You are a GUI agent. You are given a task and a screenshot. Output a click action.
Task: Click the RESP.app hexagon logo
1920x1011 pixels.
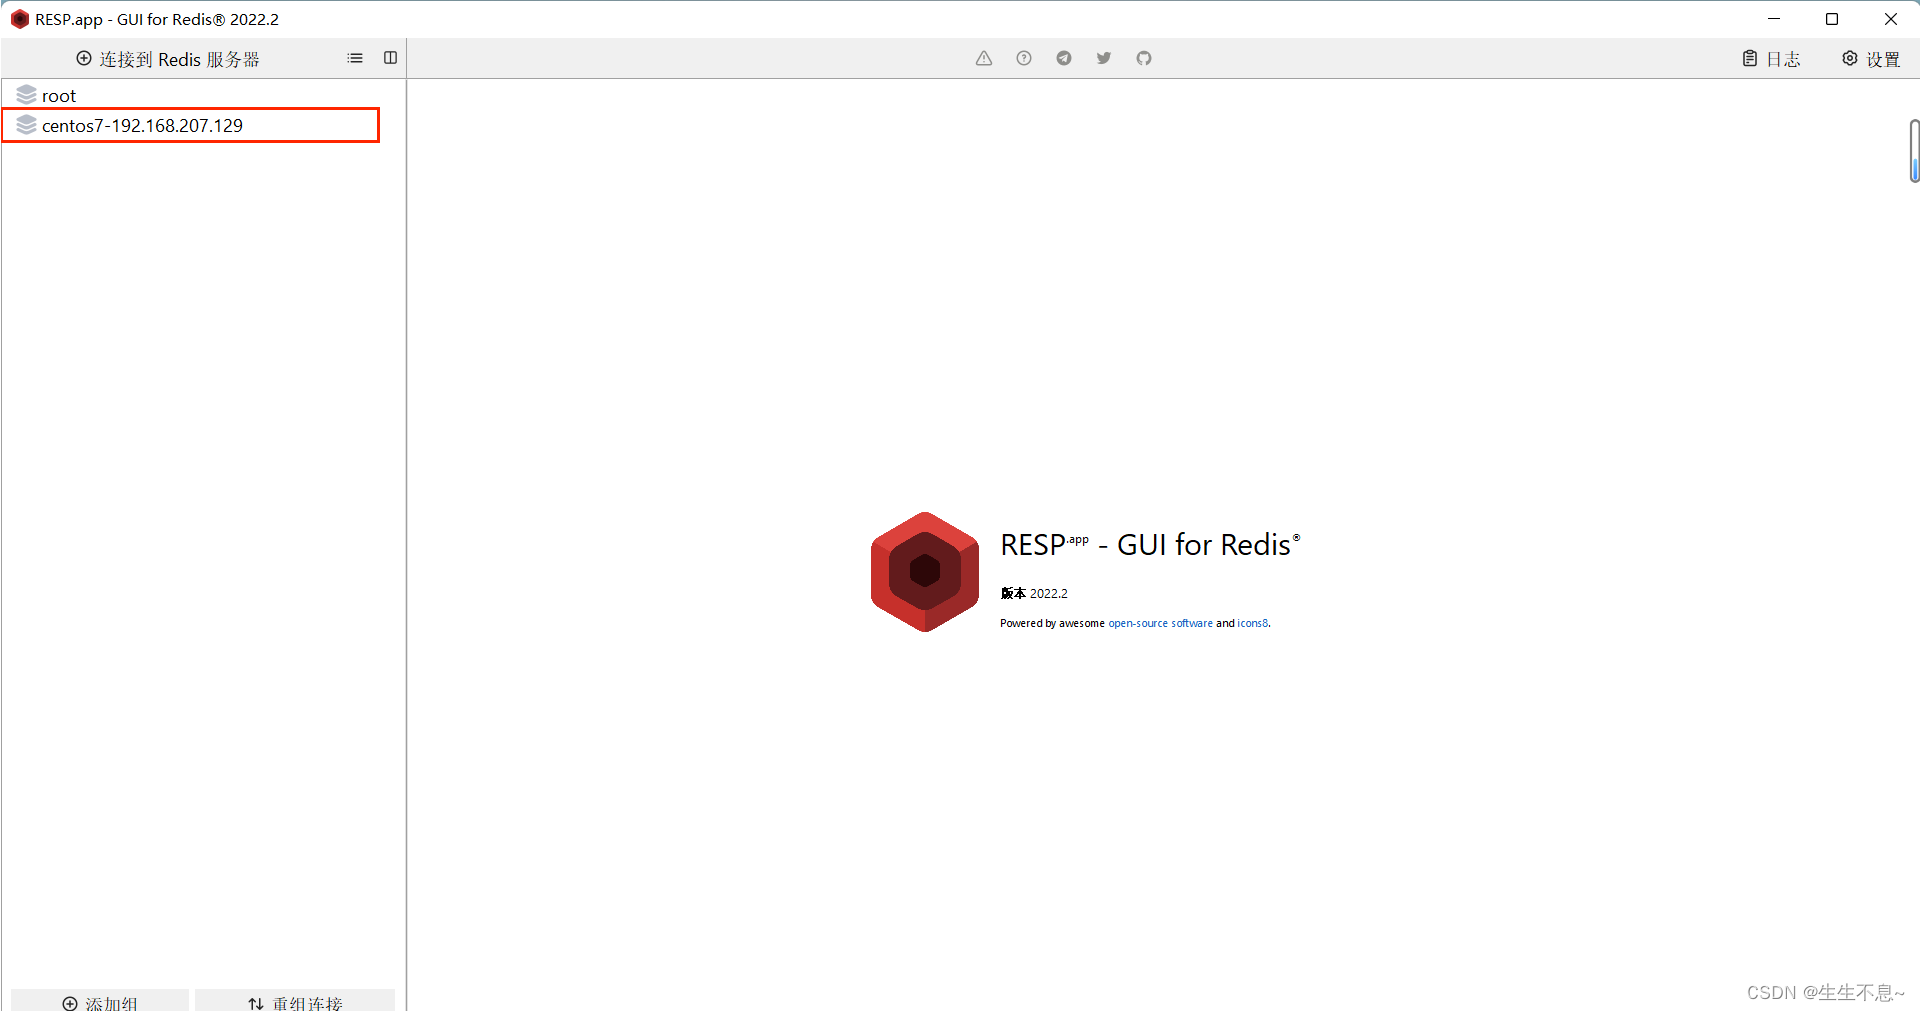point(925,572)
